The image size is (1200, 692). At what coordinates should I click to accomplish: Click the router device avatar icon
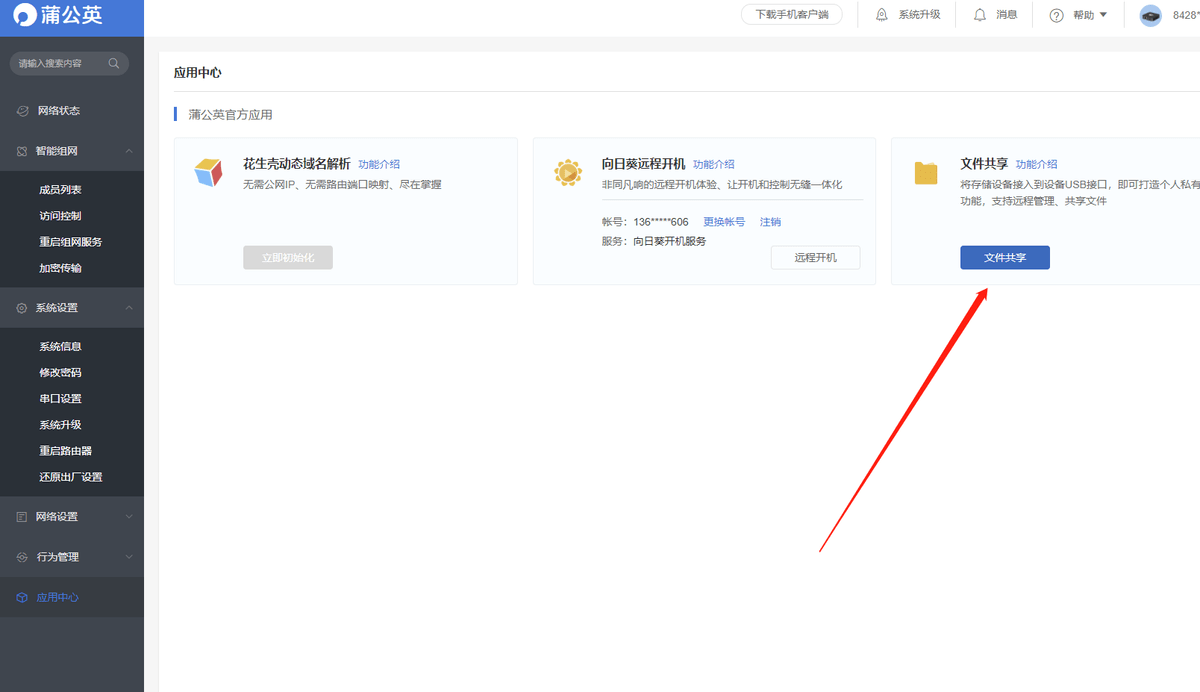point(1150,16)
